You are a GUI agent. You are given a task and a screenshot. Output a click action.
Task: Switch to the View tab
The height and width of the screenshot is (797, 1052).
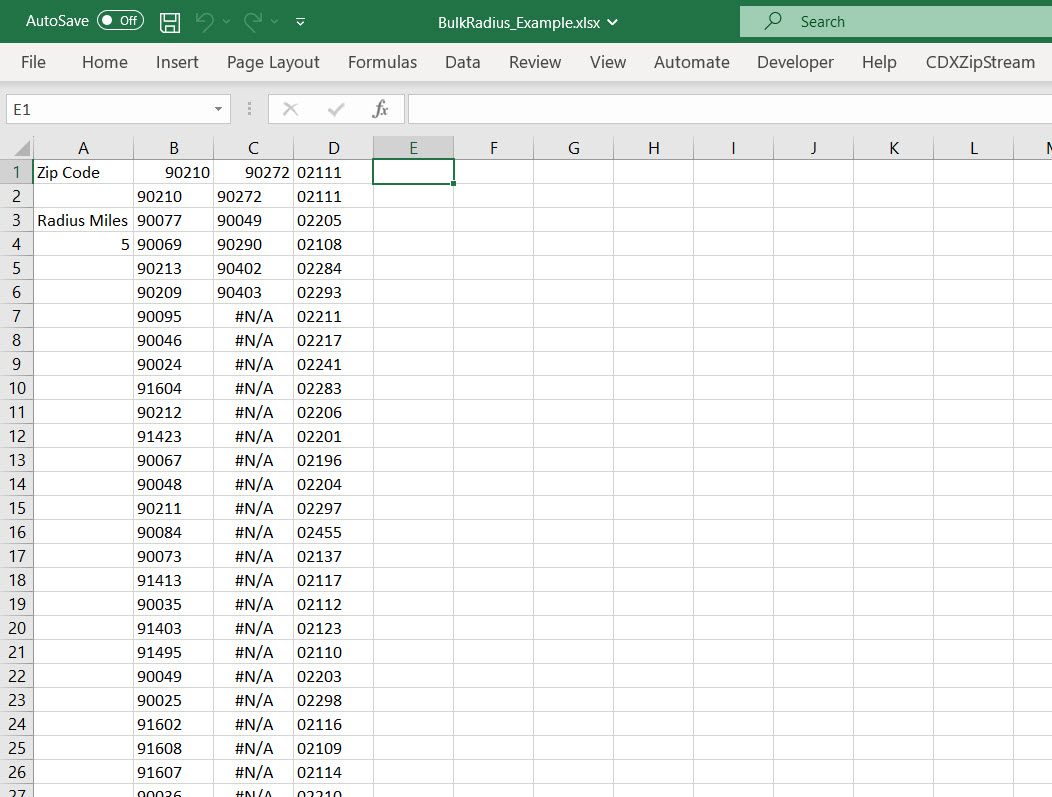point(608,62)
